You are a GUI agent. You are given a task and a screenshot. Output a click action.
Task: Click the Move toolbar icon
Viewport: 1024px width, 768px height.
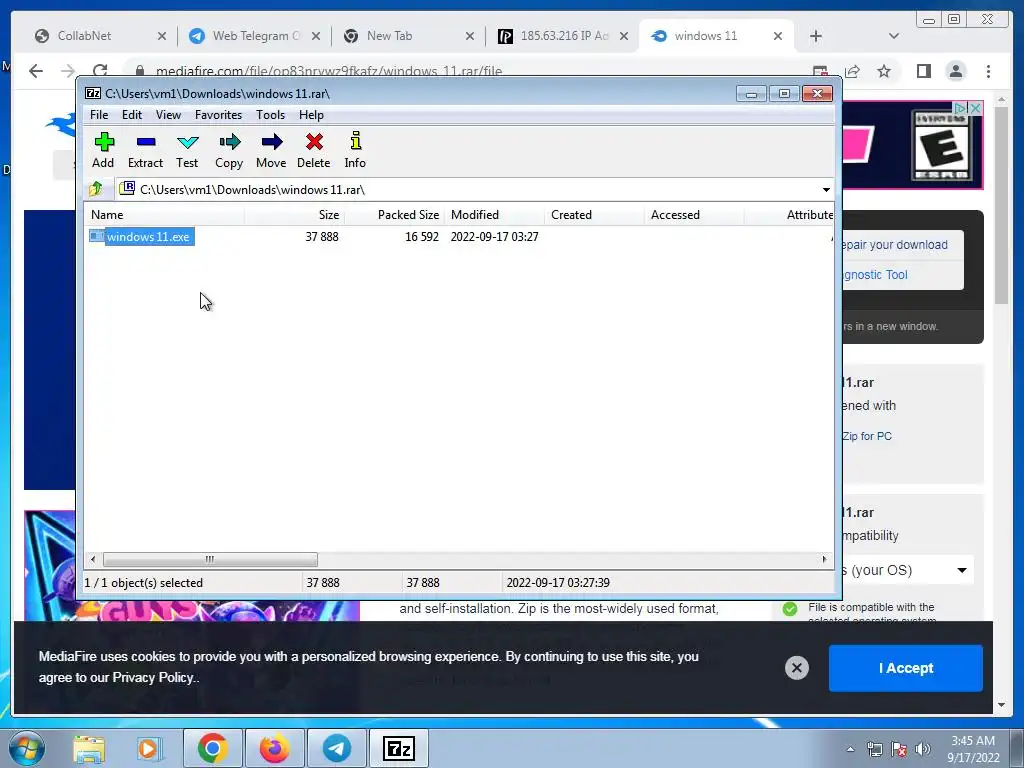tap(271, 150)
